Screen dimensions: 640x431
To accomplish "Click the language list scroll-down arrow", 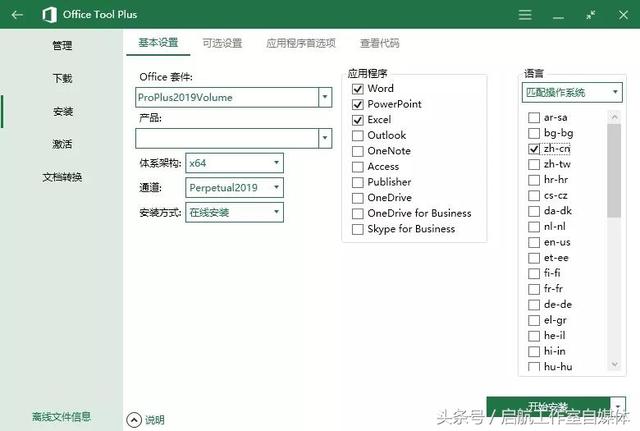I will [x=614, y=364].
